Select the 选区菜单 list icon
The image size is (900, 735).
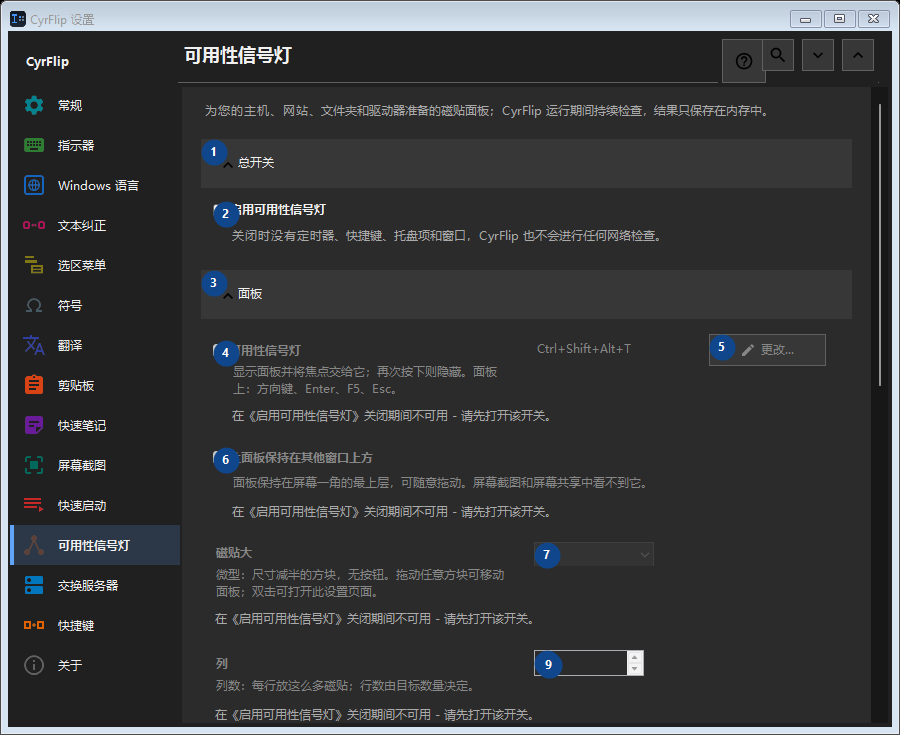point(34,265)
